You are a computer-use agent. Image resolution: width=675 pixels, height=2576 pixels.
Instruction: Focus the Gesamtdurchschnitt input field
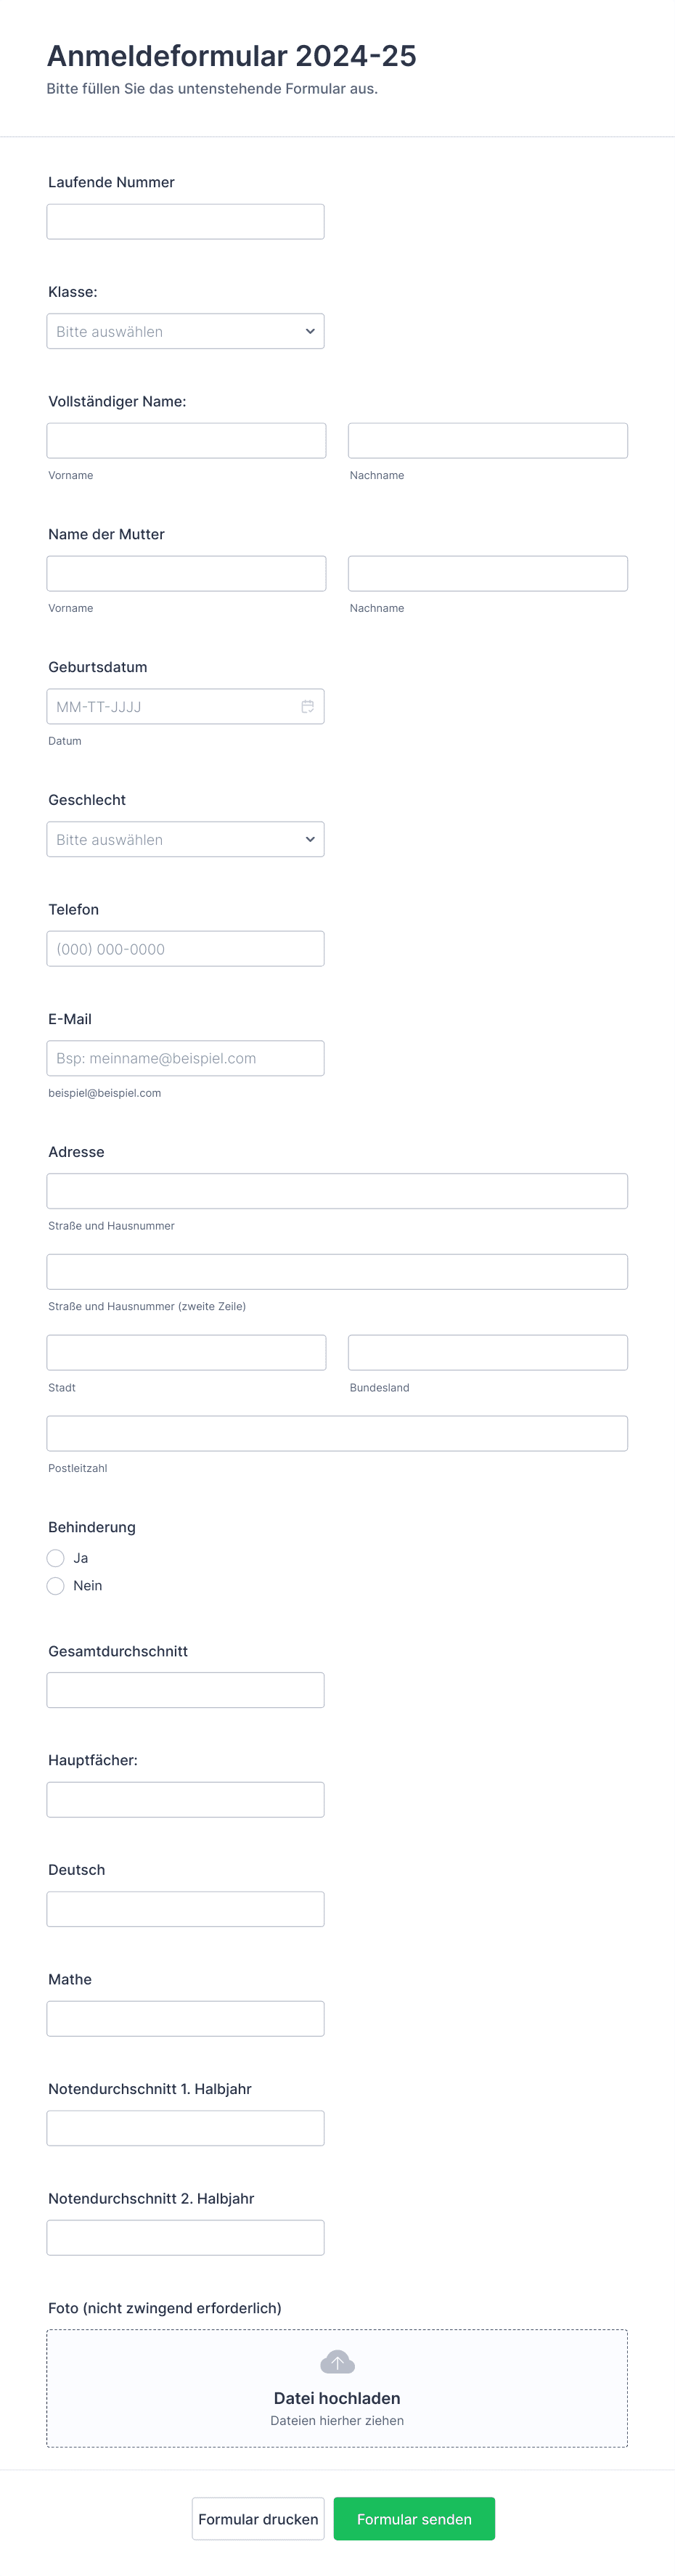pos(185,1690)
